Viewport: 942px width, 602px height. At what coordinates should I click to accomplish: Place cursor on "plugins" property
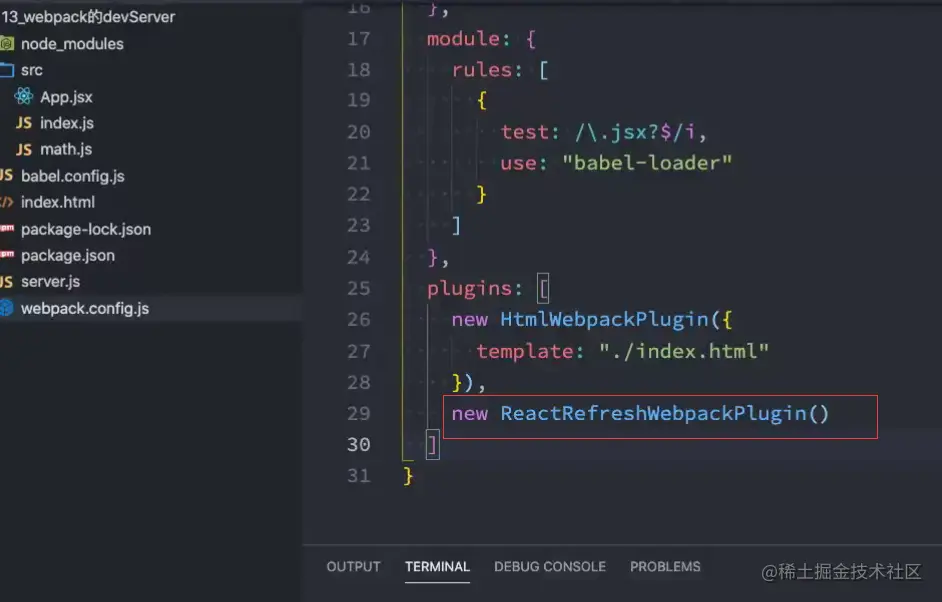(469, 289)
